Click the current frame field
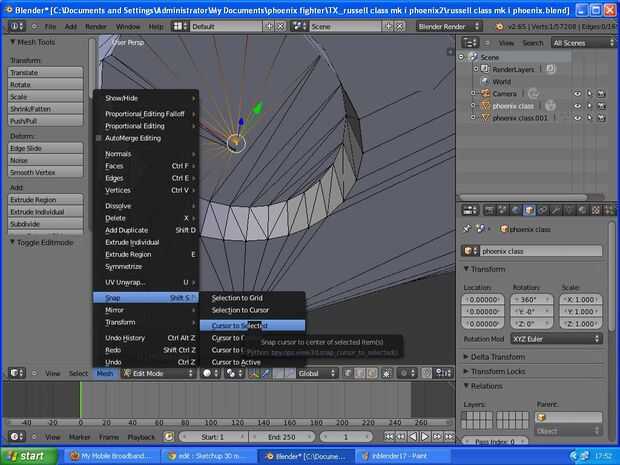This screenshot has height=465, width=620. pyautogui.click(x=346, y=437)
